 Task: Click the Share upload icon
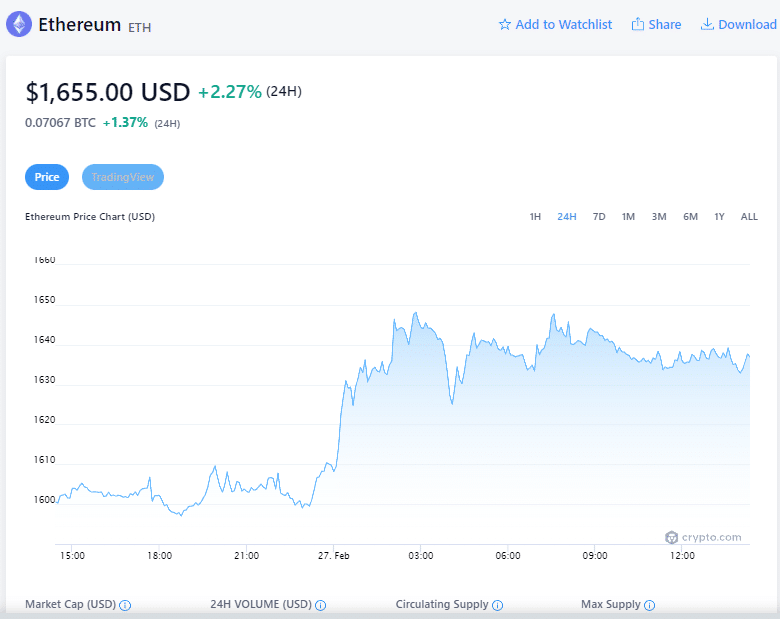[637, 24]
